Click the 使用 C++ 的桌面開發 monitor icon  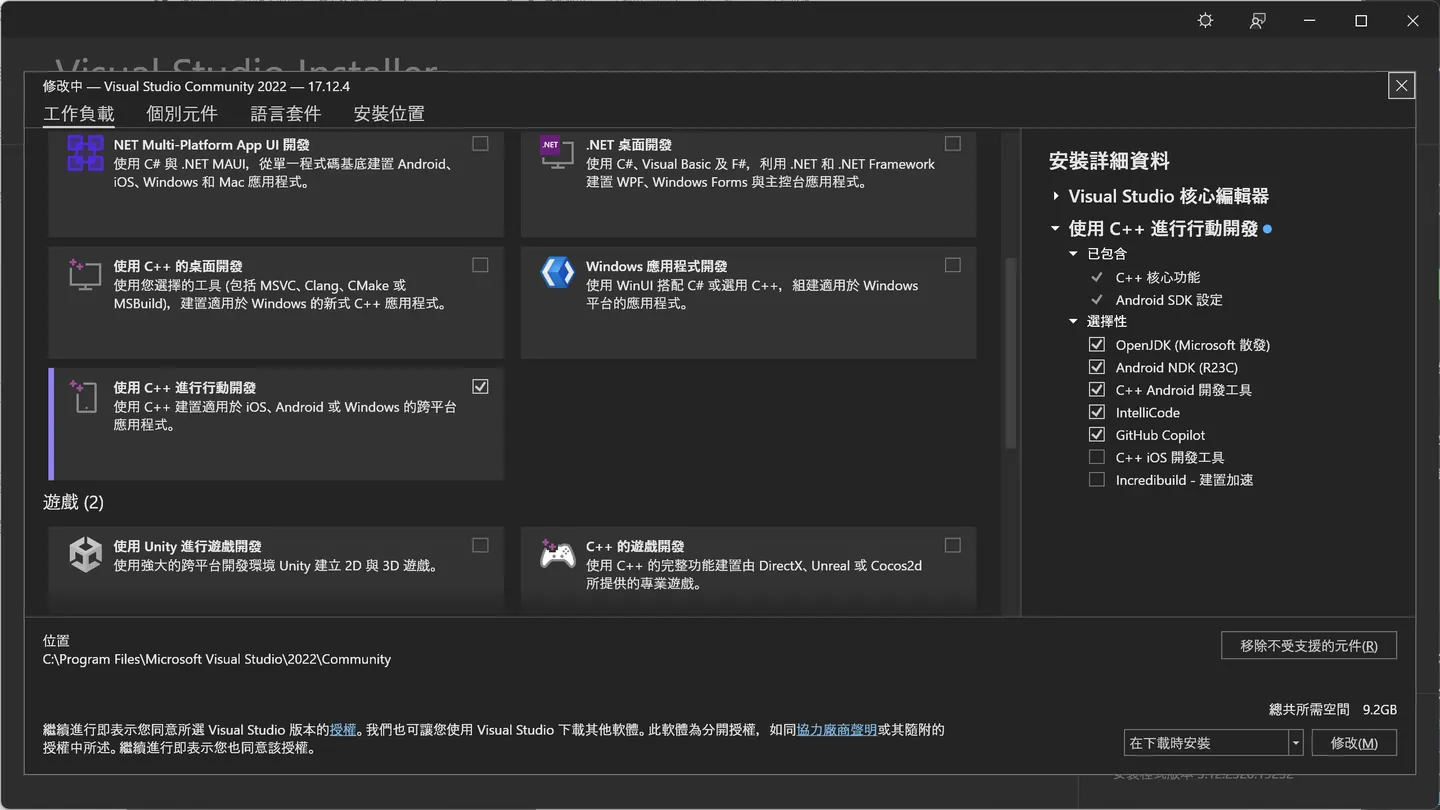[85, 274]
